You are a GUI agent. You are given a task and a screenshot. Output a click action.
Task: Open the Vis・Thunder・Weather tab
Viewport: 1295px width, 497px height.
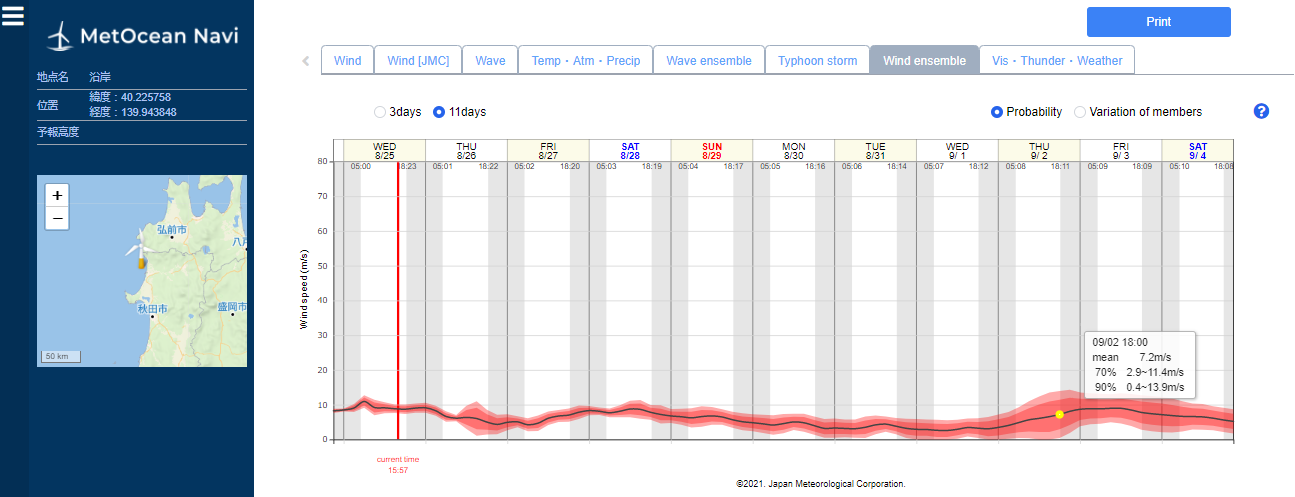click(1057, 60)
